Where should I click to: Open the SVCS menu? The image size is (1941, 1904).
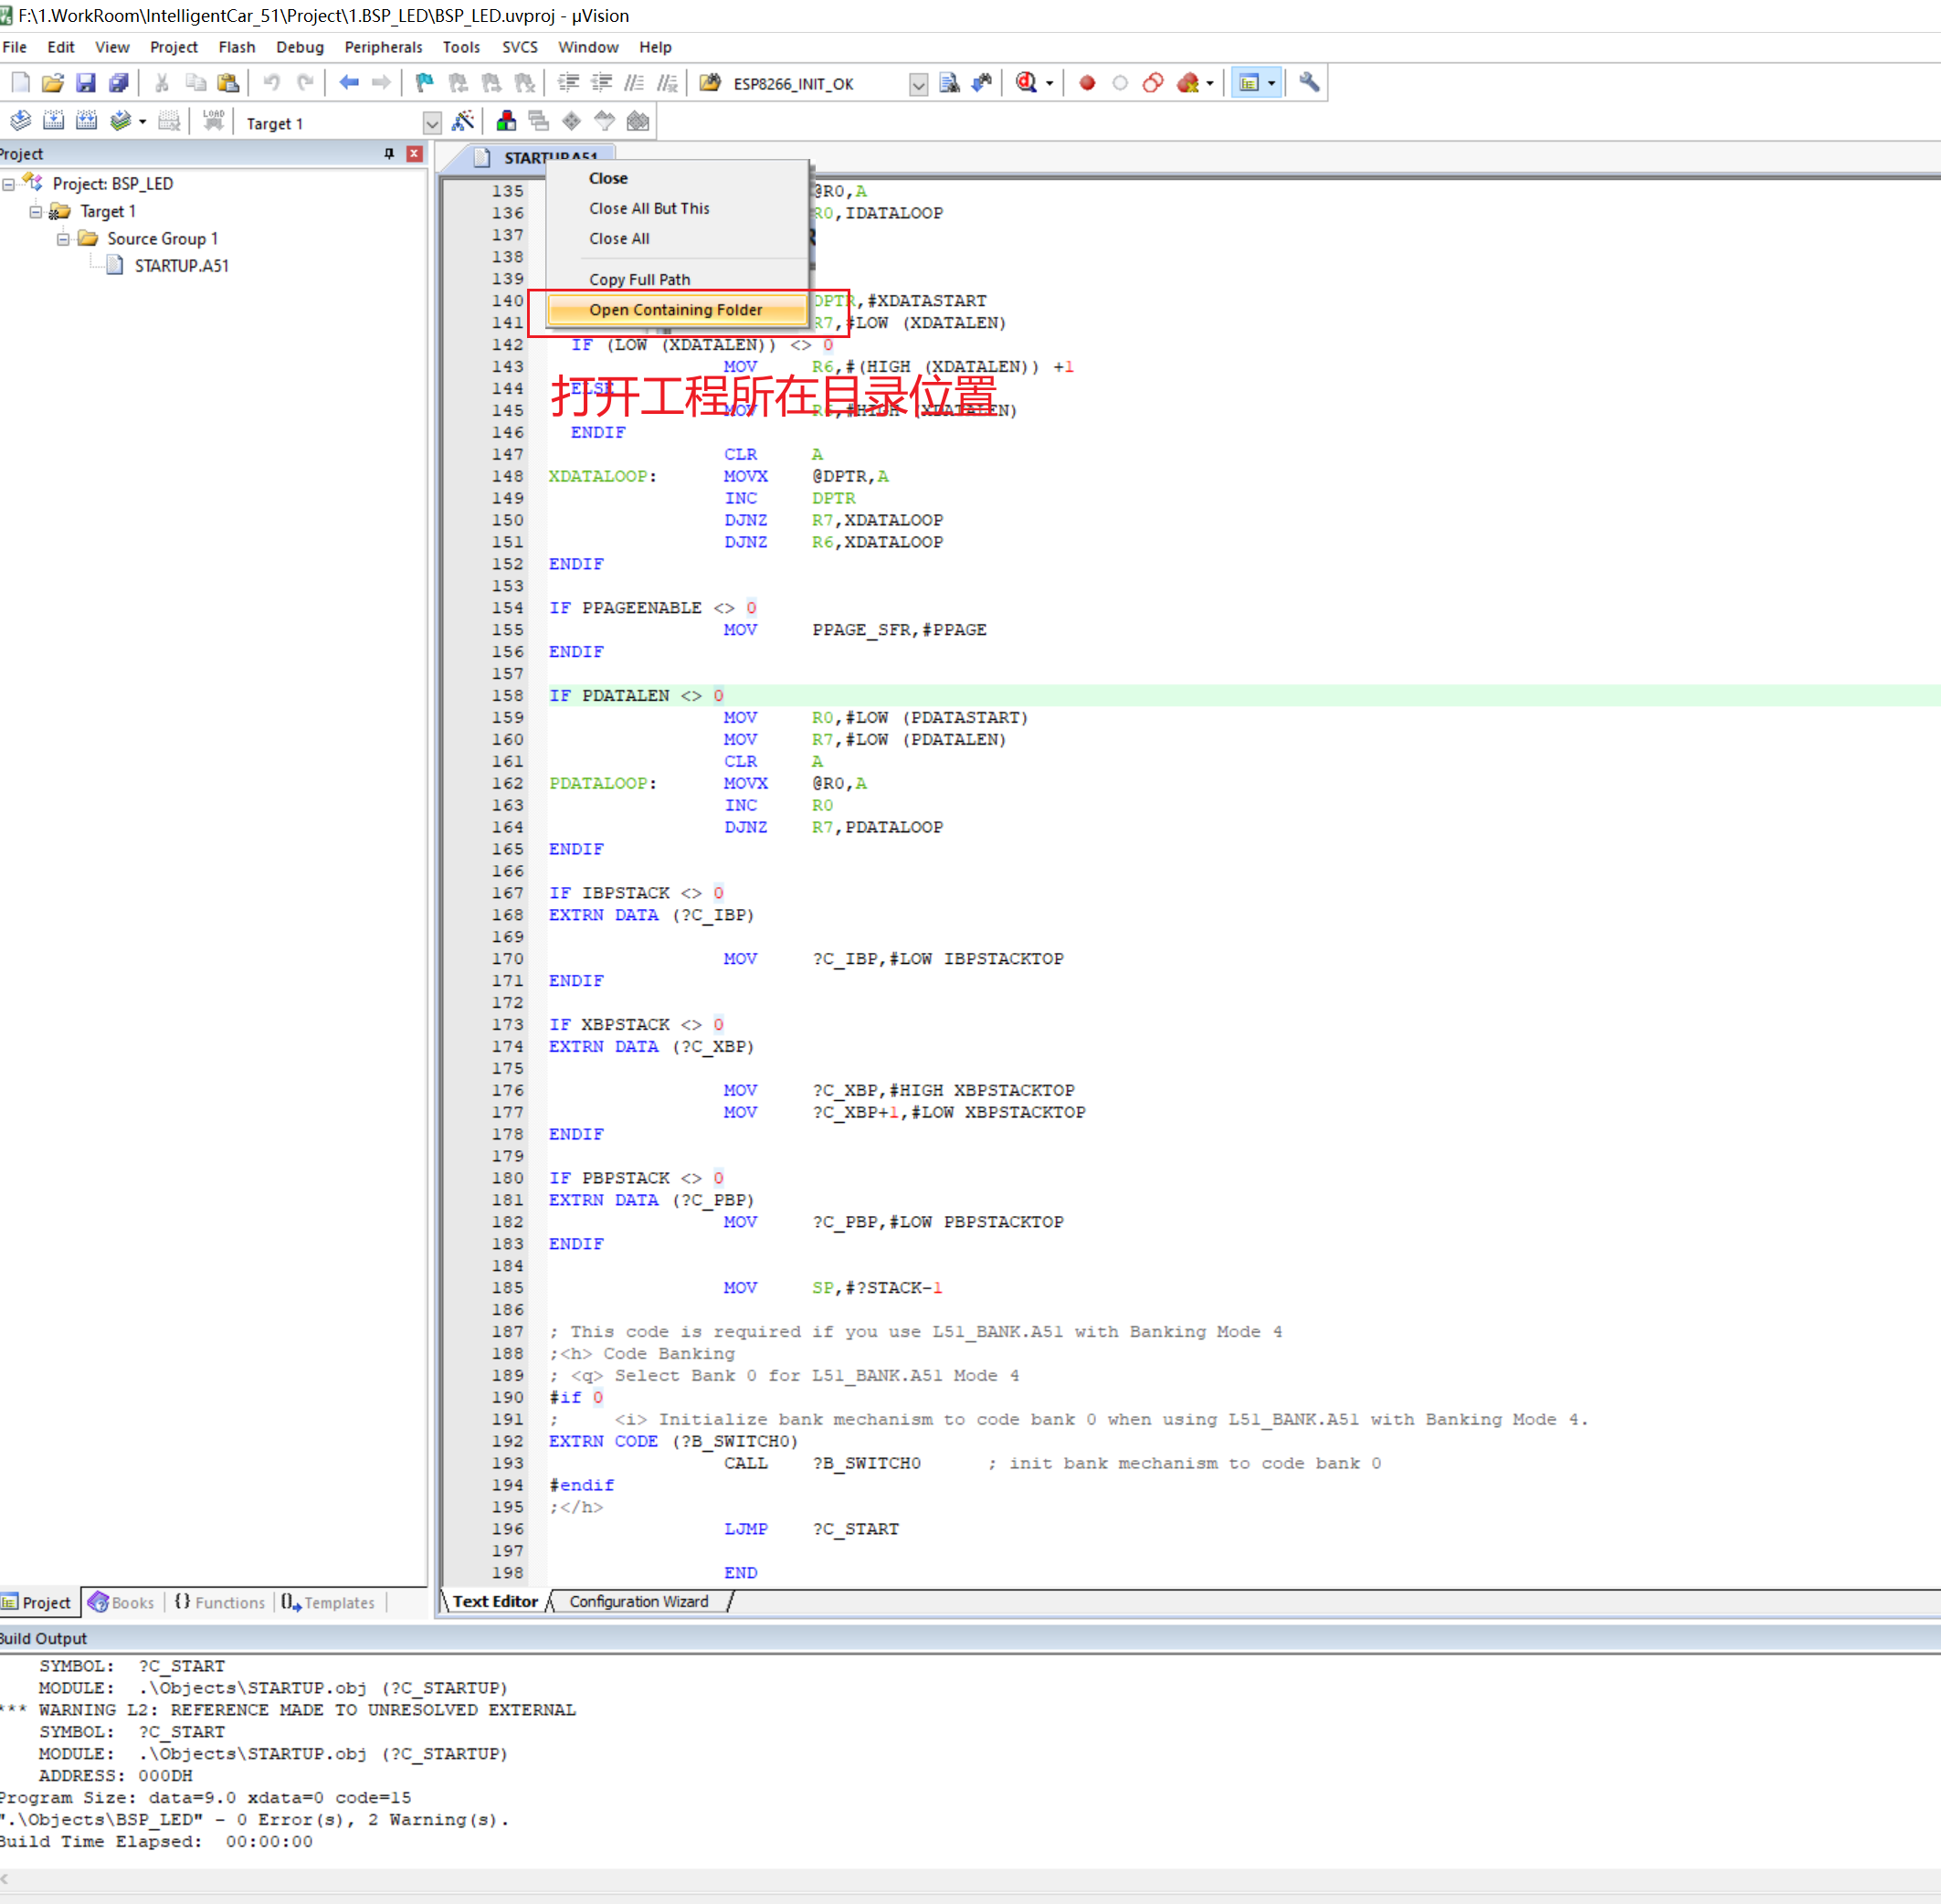519,47
